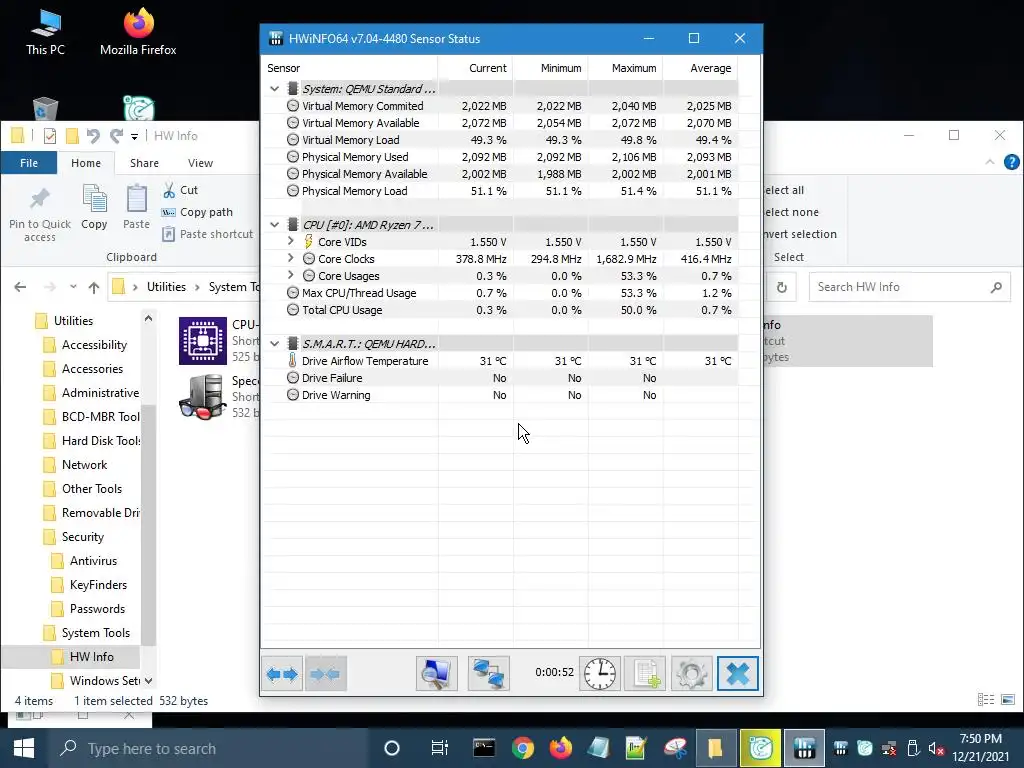
Task: Open the Quick Access Toolbar customize dropdown
Action: click(x=135, y=136)
